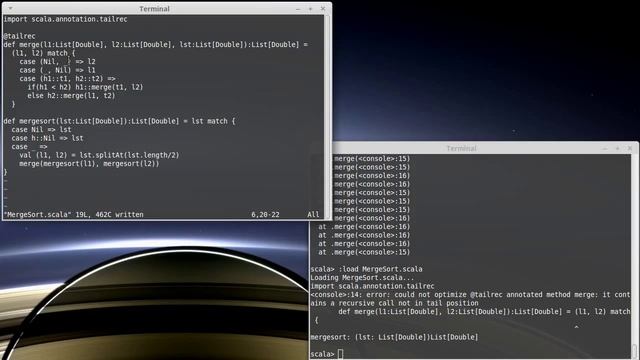Click the 'val (l1, l2) = lst.splitAt' line
The width and height of the screenshot is (640, 360).
[x=99, y=155]
